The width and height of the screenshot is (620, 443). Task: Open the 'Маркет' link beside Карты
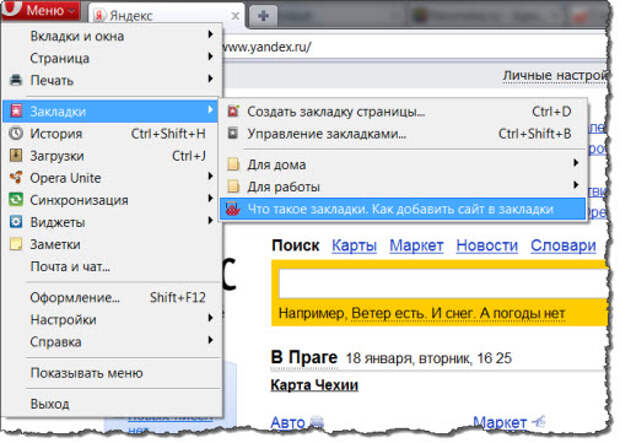click(416, 246)
